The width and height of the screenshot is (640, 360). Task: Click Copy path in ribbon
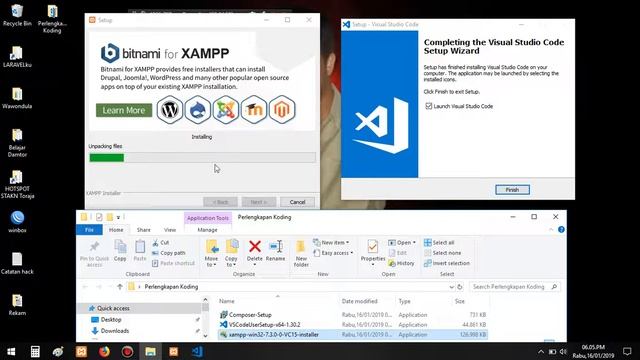[x=169, y=253]
